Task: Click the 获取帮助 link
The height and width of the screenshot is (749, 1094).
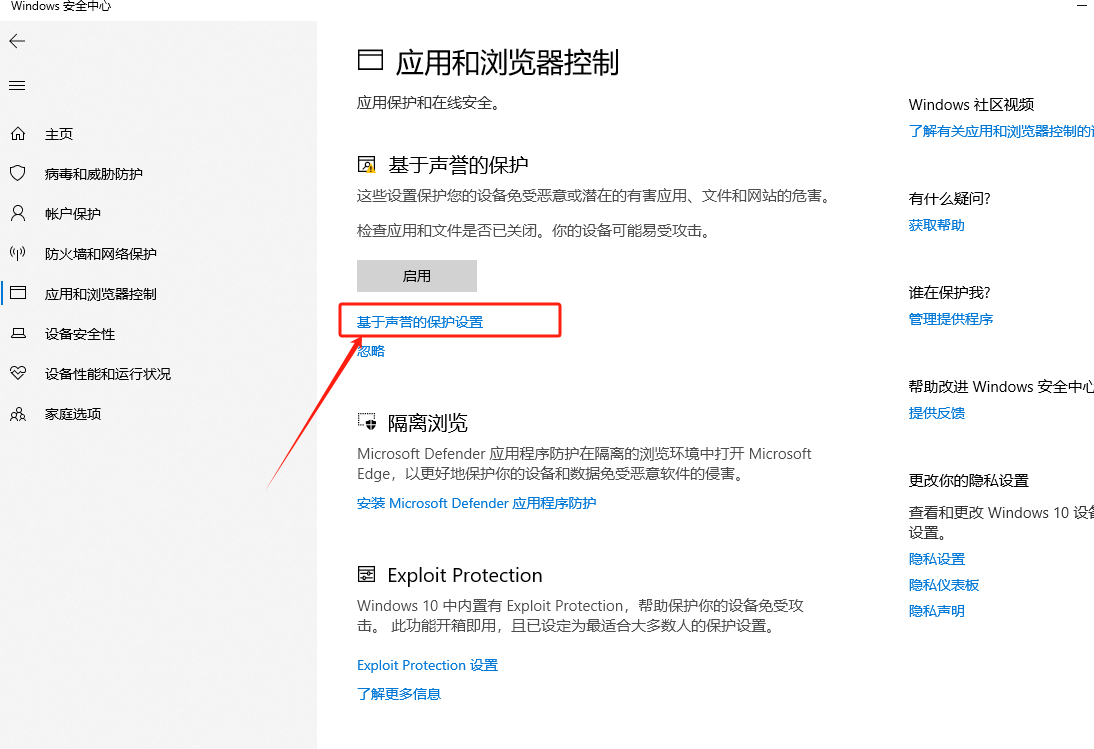Action: coord(936,225)
